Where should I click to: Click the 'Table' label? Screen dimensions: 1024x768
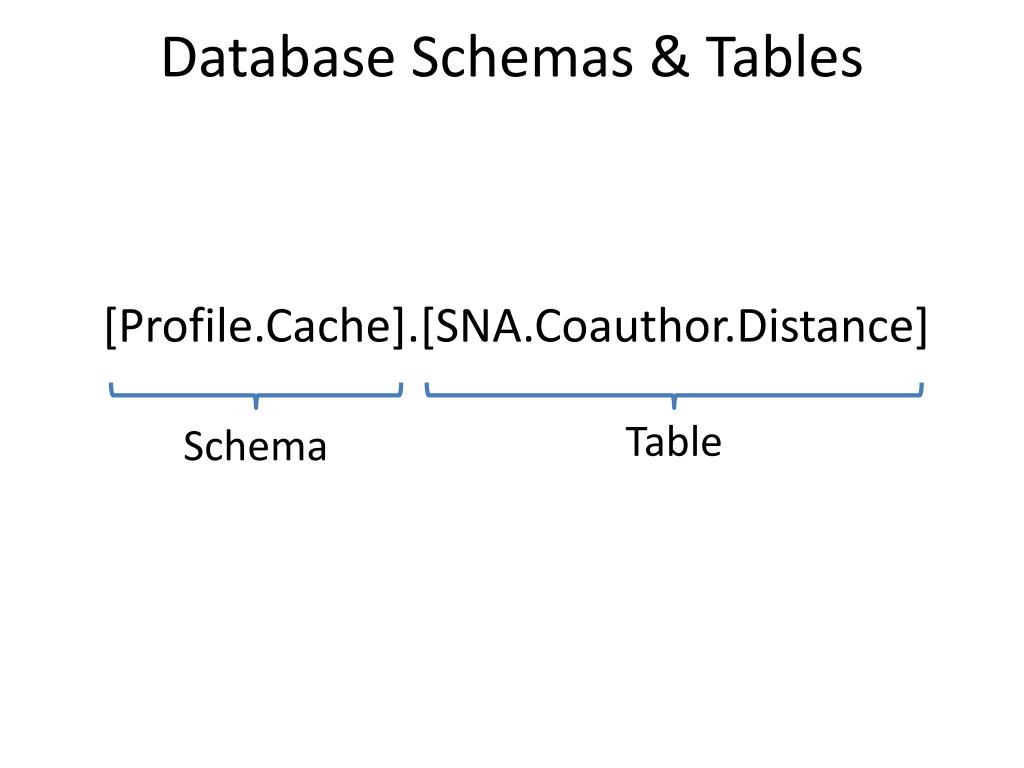click(673, 442)
